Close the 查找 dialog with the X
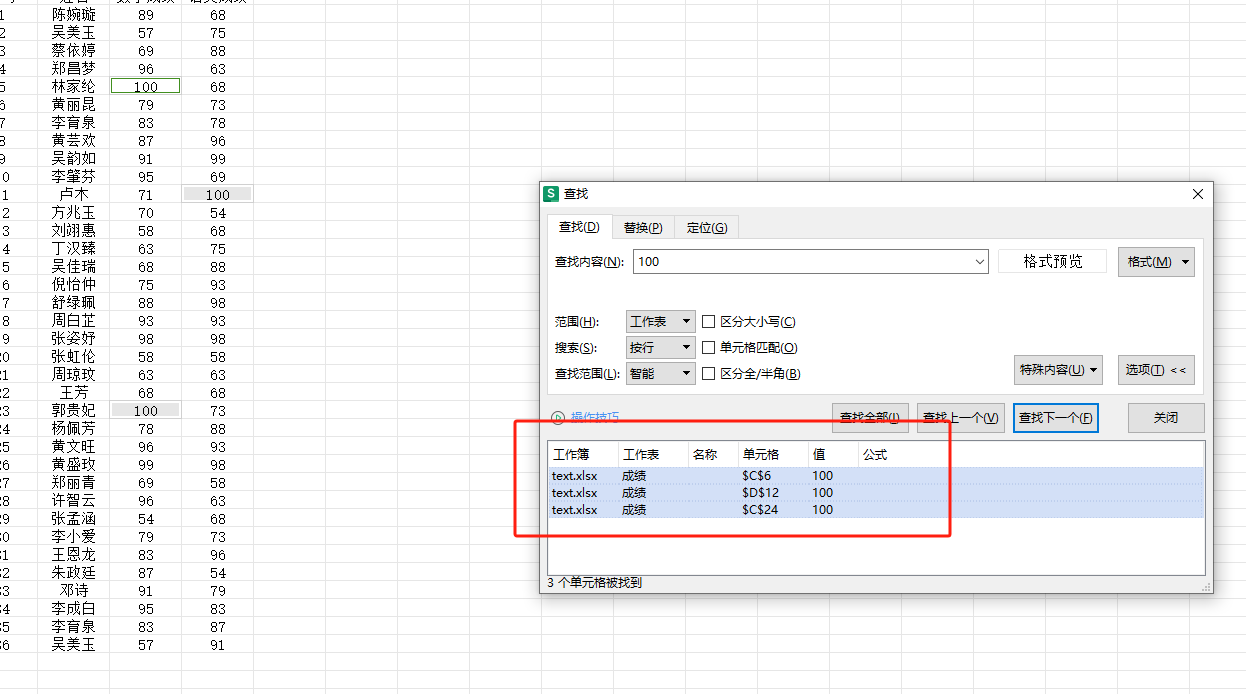Screen dimensions: 1246x694 click(1197, 194)
